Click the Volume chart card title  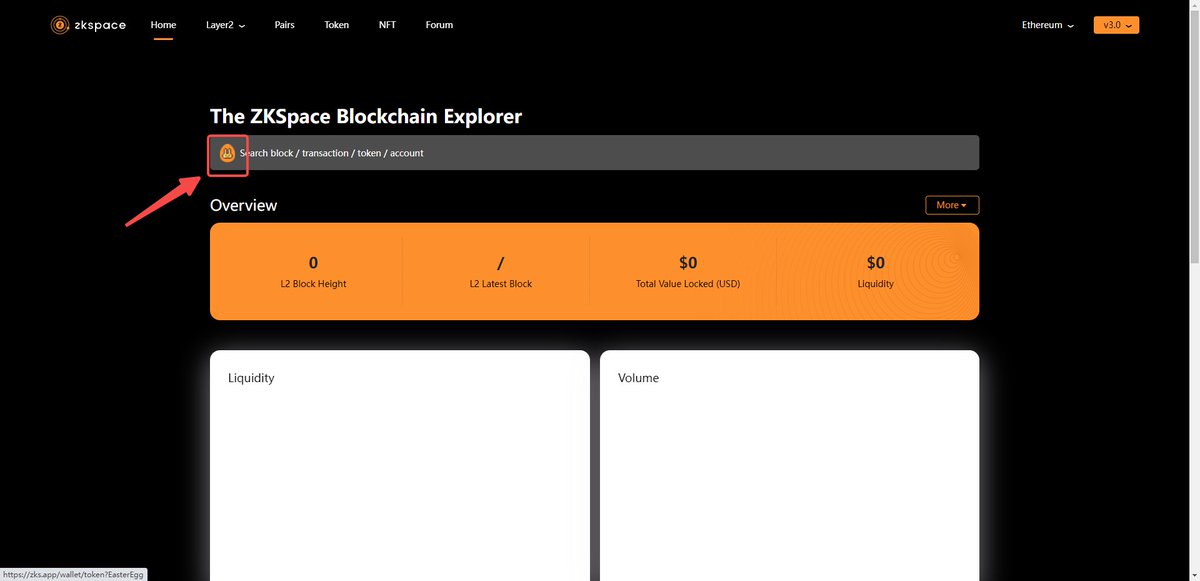pyautogui.click(x=638, y=378)
